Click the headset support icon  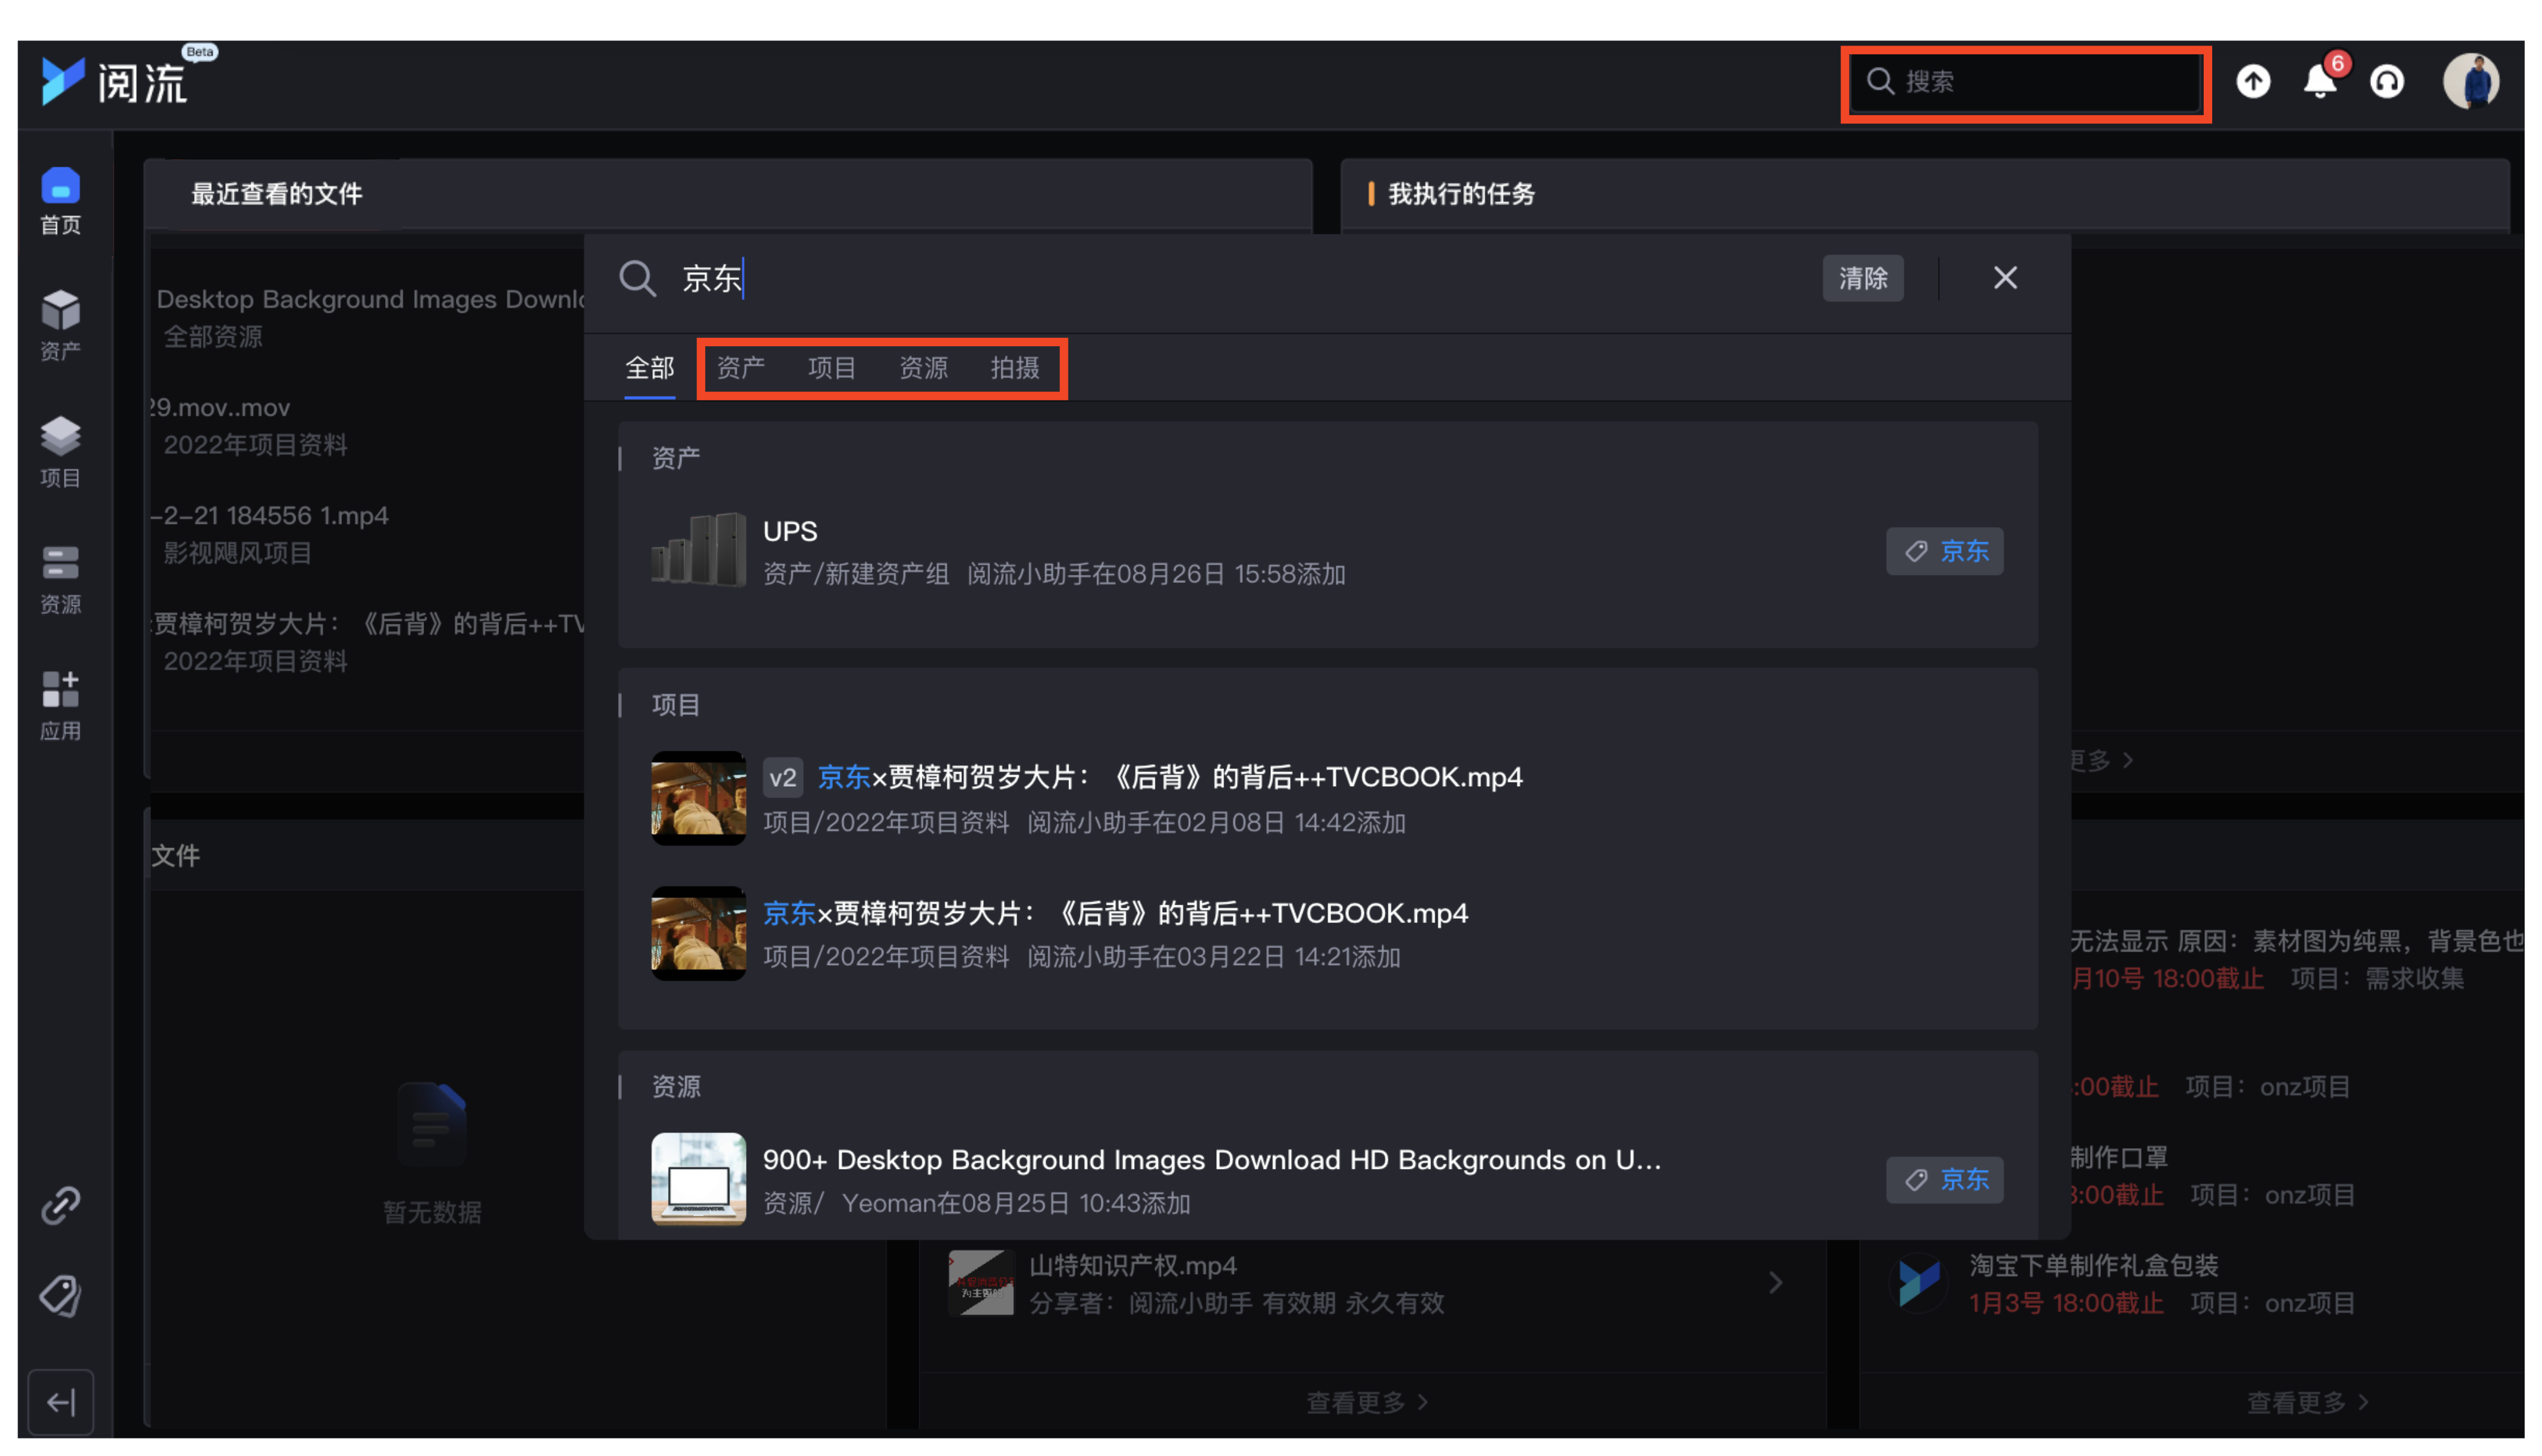(x=2387, y=81)
